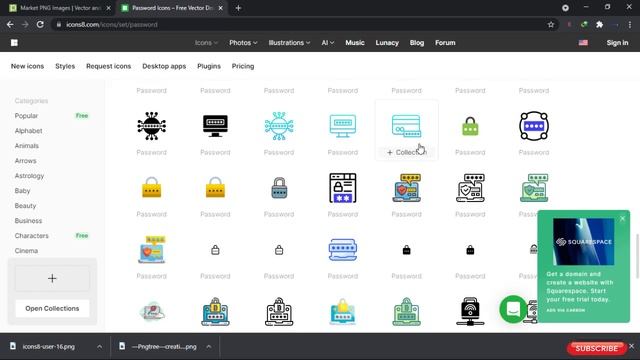Select the outline laptop bitcoin lock icon
Image resolution: width=640 pixels, height=360 pixels.
(279, 311)
